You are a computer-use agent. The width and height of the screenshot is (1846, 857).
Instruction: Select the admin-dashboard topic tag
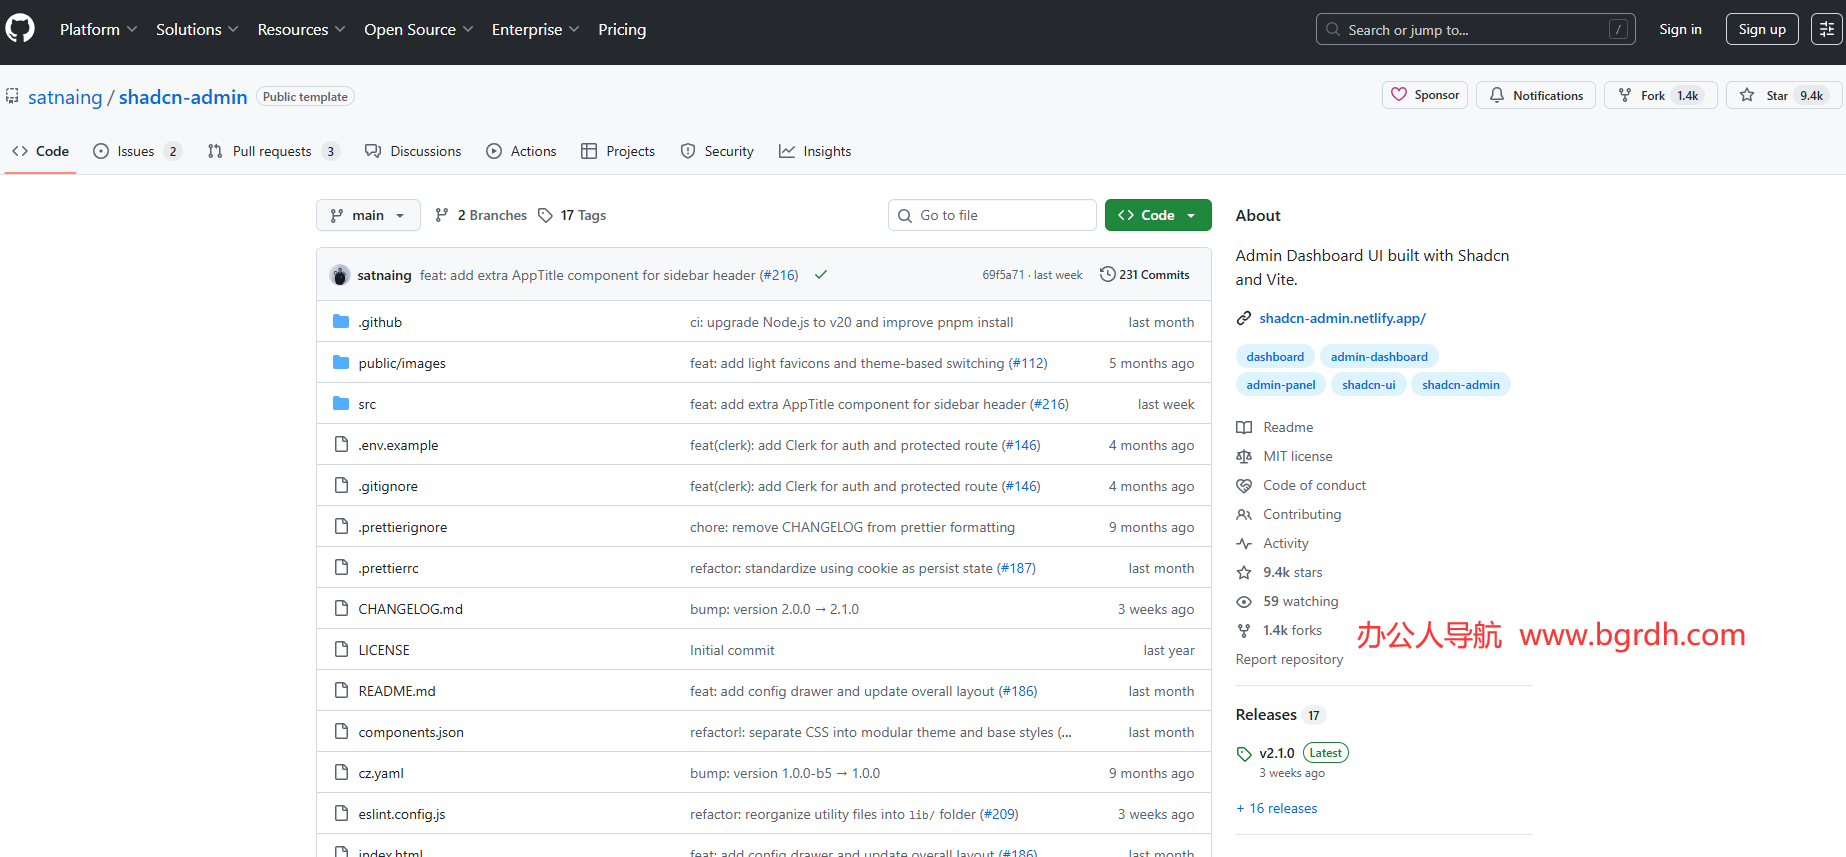tap(1379, 357)
